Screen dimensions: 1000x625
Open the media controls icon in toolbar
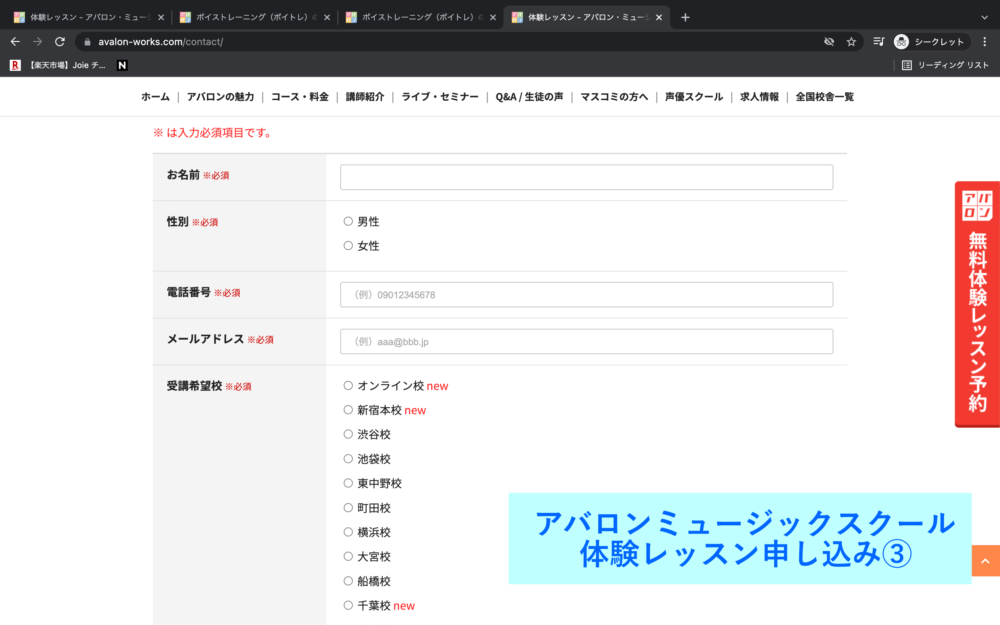click(x=879, y=41)
